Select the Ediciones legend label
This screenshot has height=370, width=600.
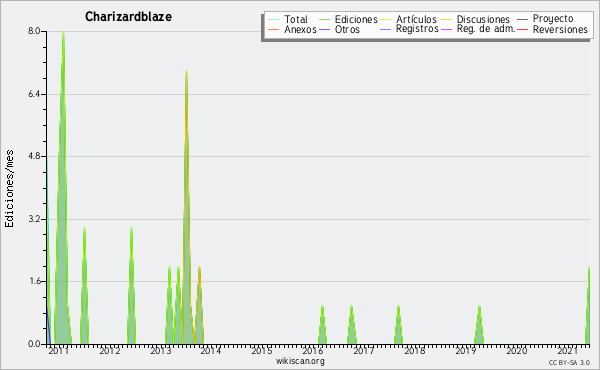point(356,19)
